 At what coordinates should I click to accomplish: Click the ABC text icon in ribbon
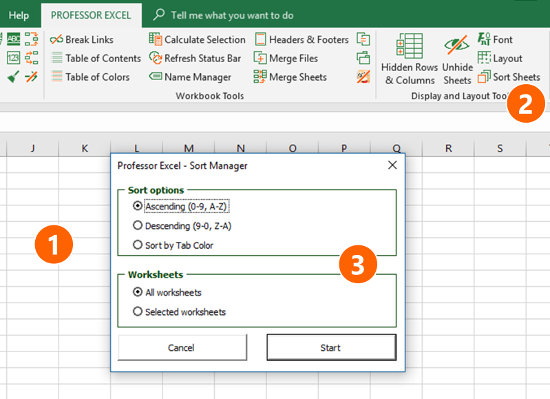(x=13, y=39)
